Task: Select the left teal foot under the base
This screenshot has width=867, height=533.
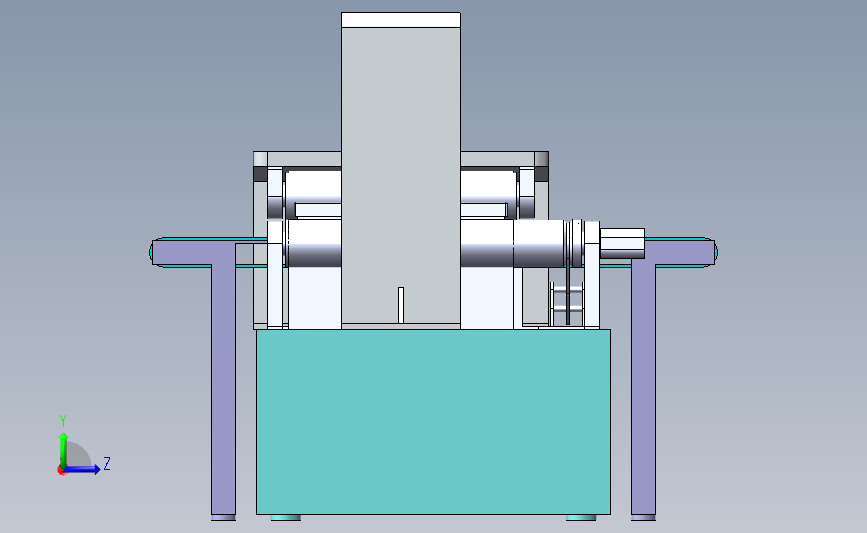Action: pyautogui.click(x=286, y=518)
